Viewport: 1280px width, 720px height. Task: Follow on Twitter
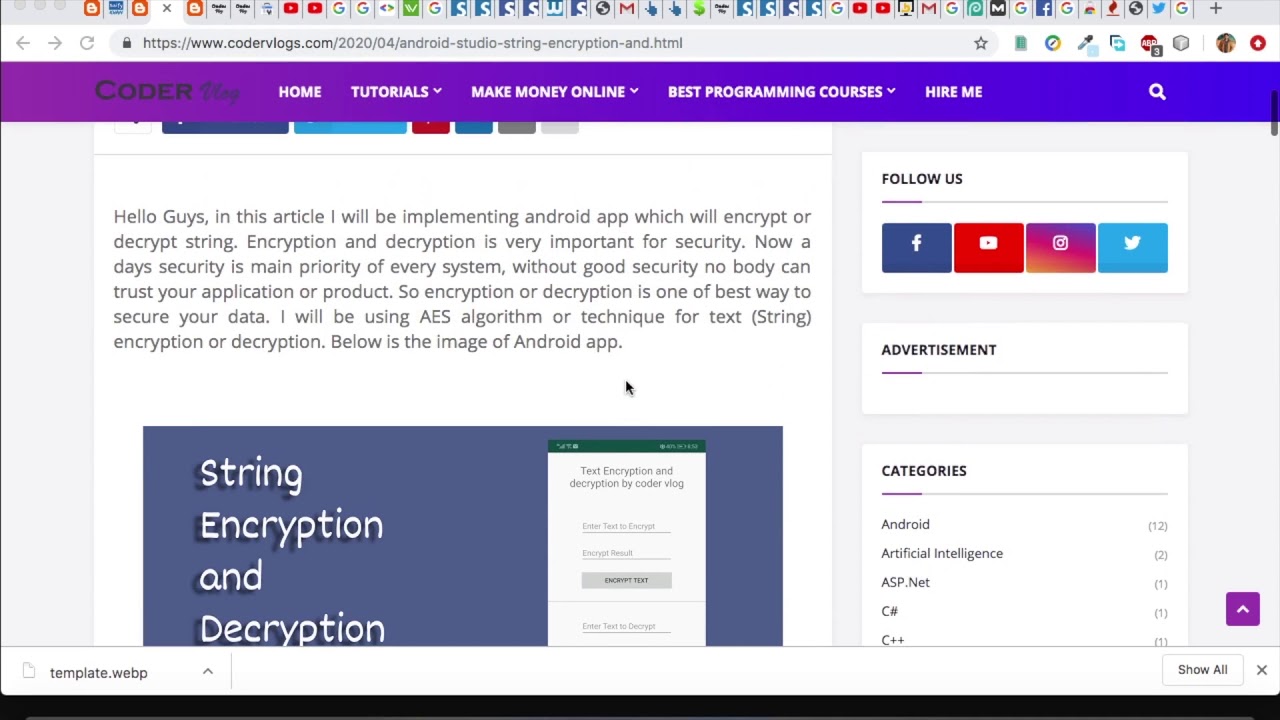coord(1132,248)
